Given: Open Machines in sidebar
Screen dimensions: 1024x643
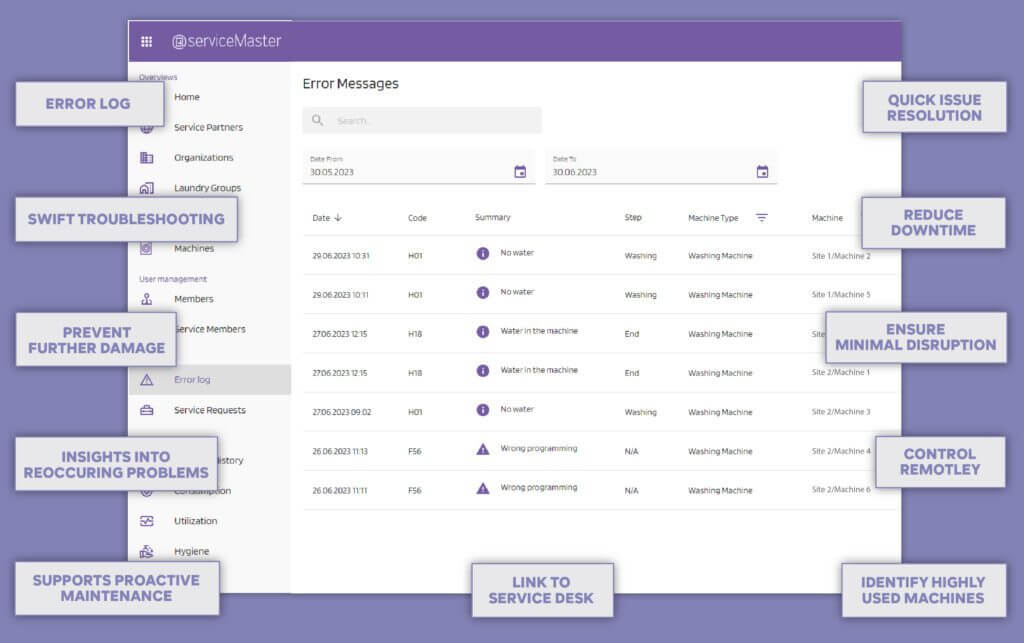Looking at the screenshot, I should coord(194,248).
